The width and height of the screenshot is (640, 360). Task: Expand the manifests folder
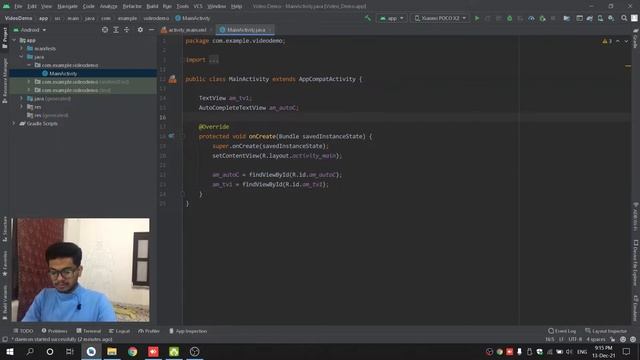pyautogui.click(x=22, y=49)
